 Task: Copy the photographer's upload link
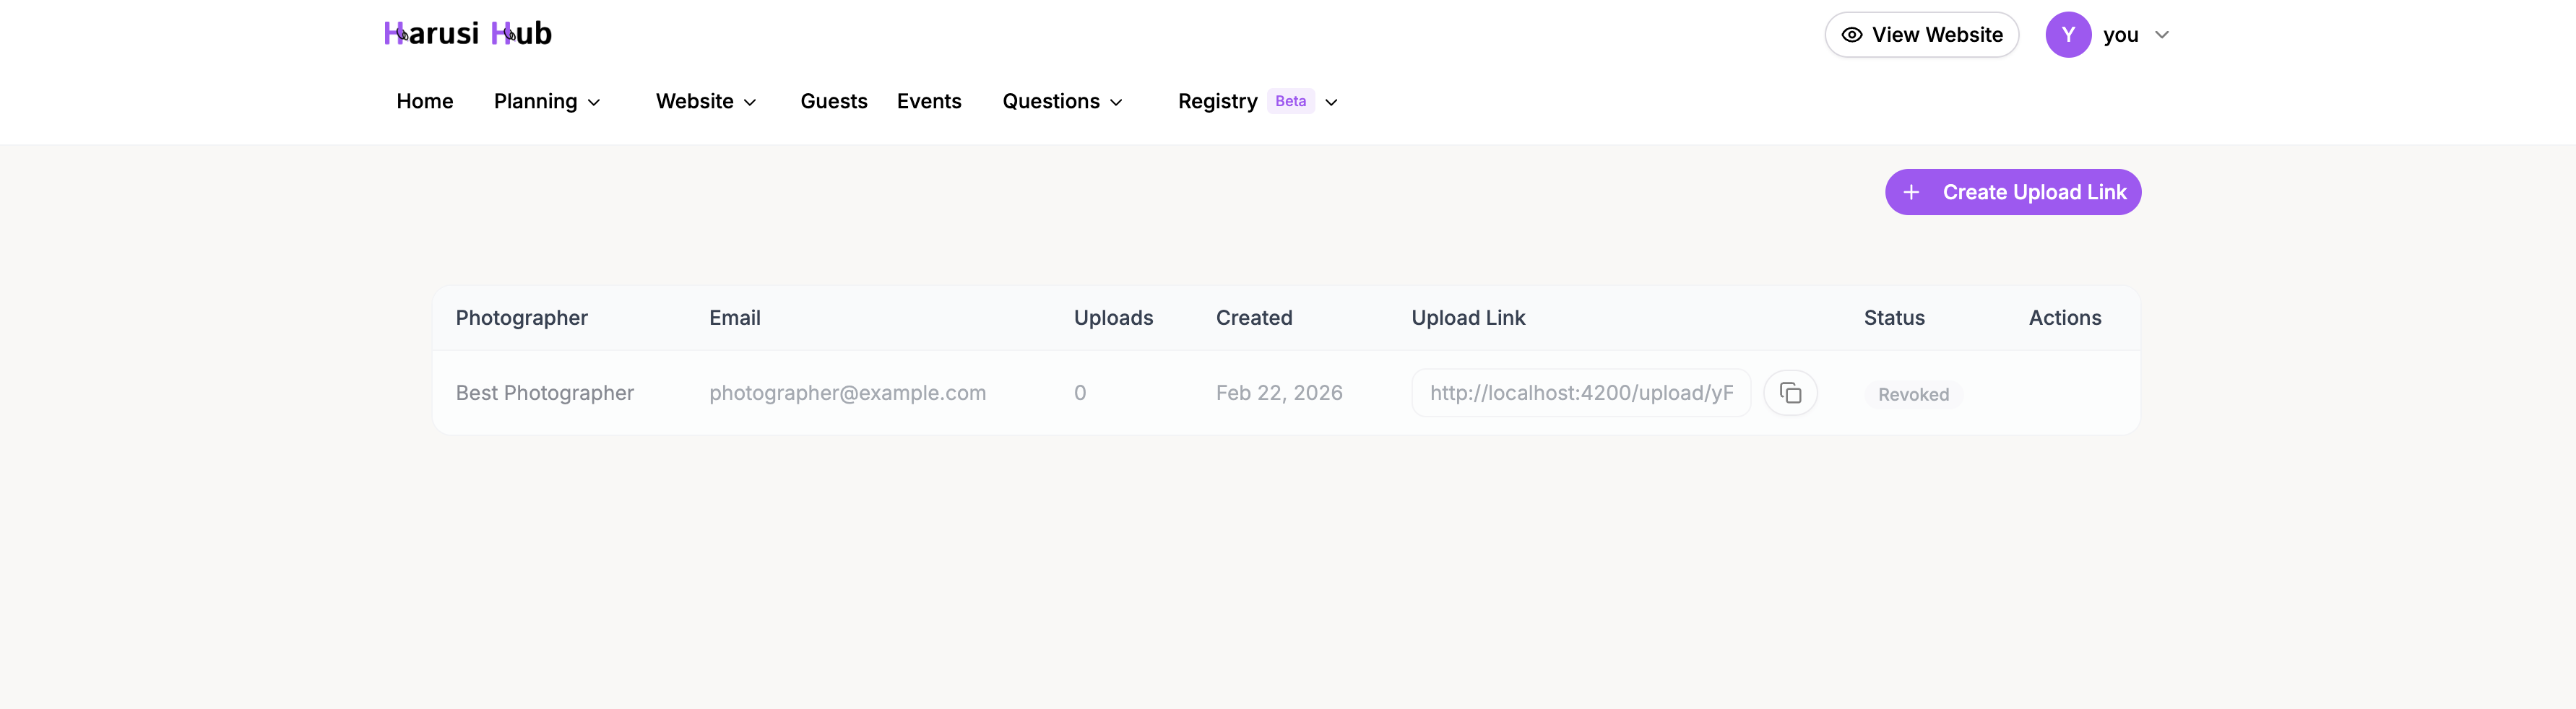pyautogui.click(x=1791, y=392)
